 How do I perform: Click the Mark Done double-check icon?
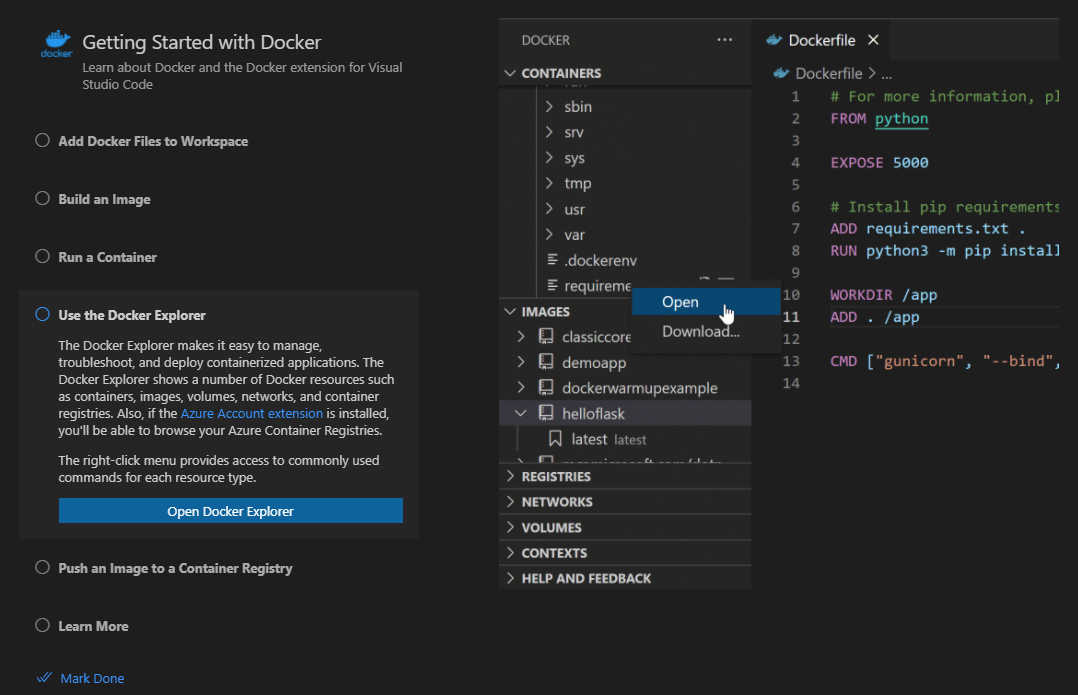(x=45, y=678)
